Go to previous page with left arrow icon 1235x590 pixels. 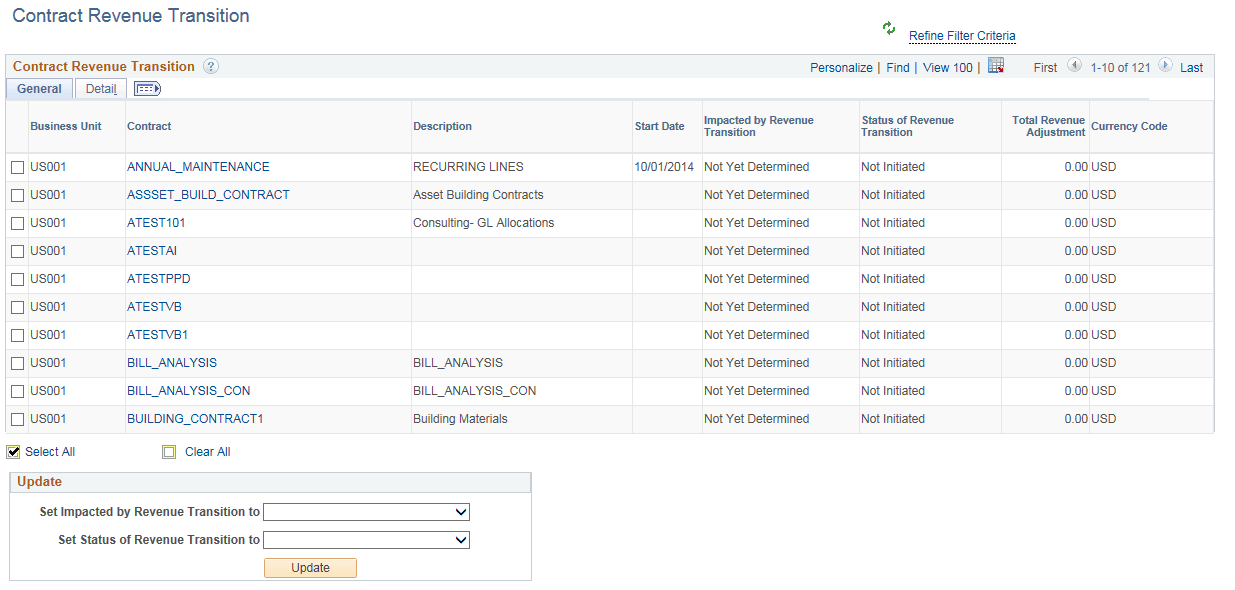pos(1074,65)
